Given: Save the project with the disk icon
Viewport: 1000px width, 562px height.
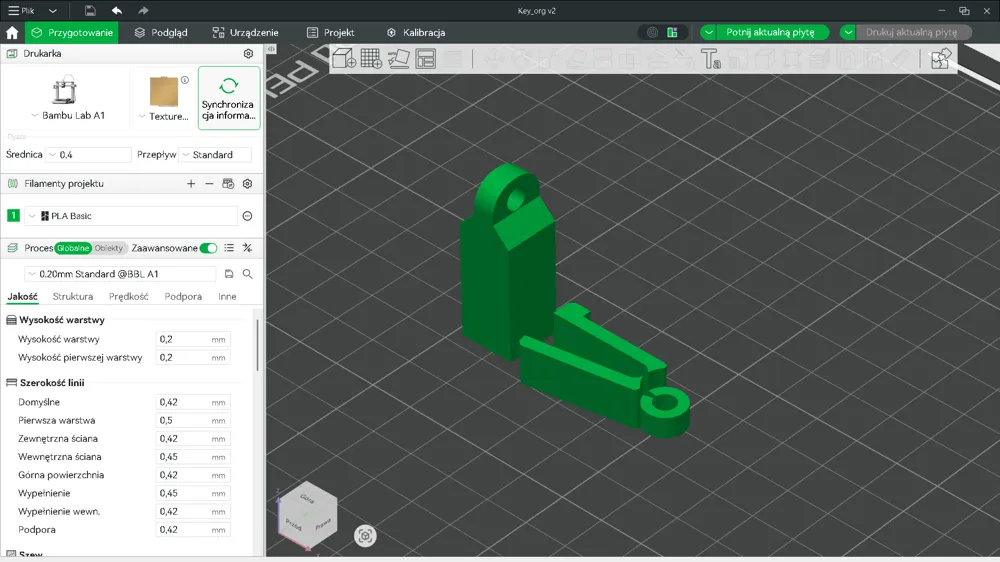Looking at the screenshot, I should coord(90,11).
